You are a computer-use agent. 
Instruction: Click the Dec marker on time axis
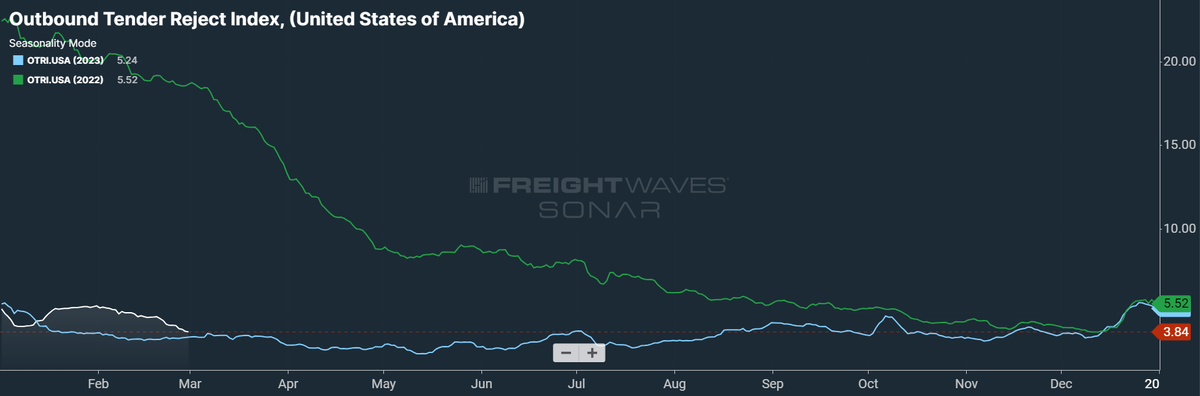[x=1062, y=384]
